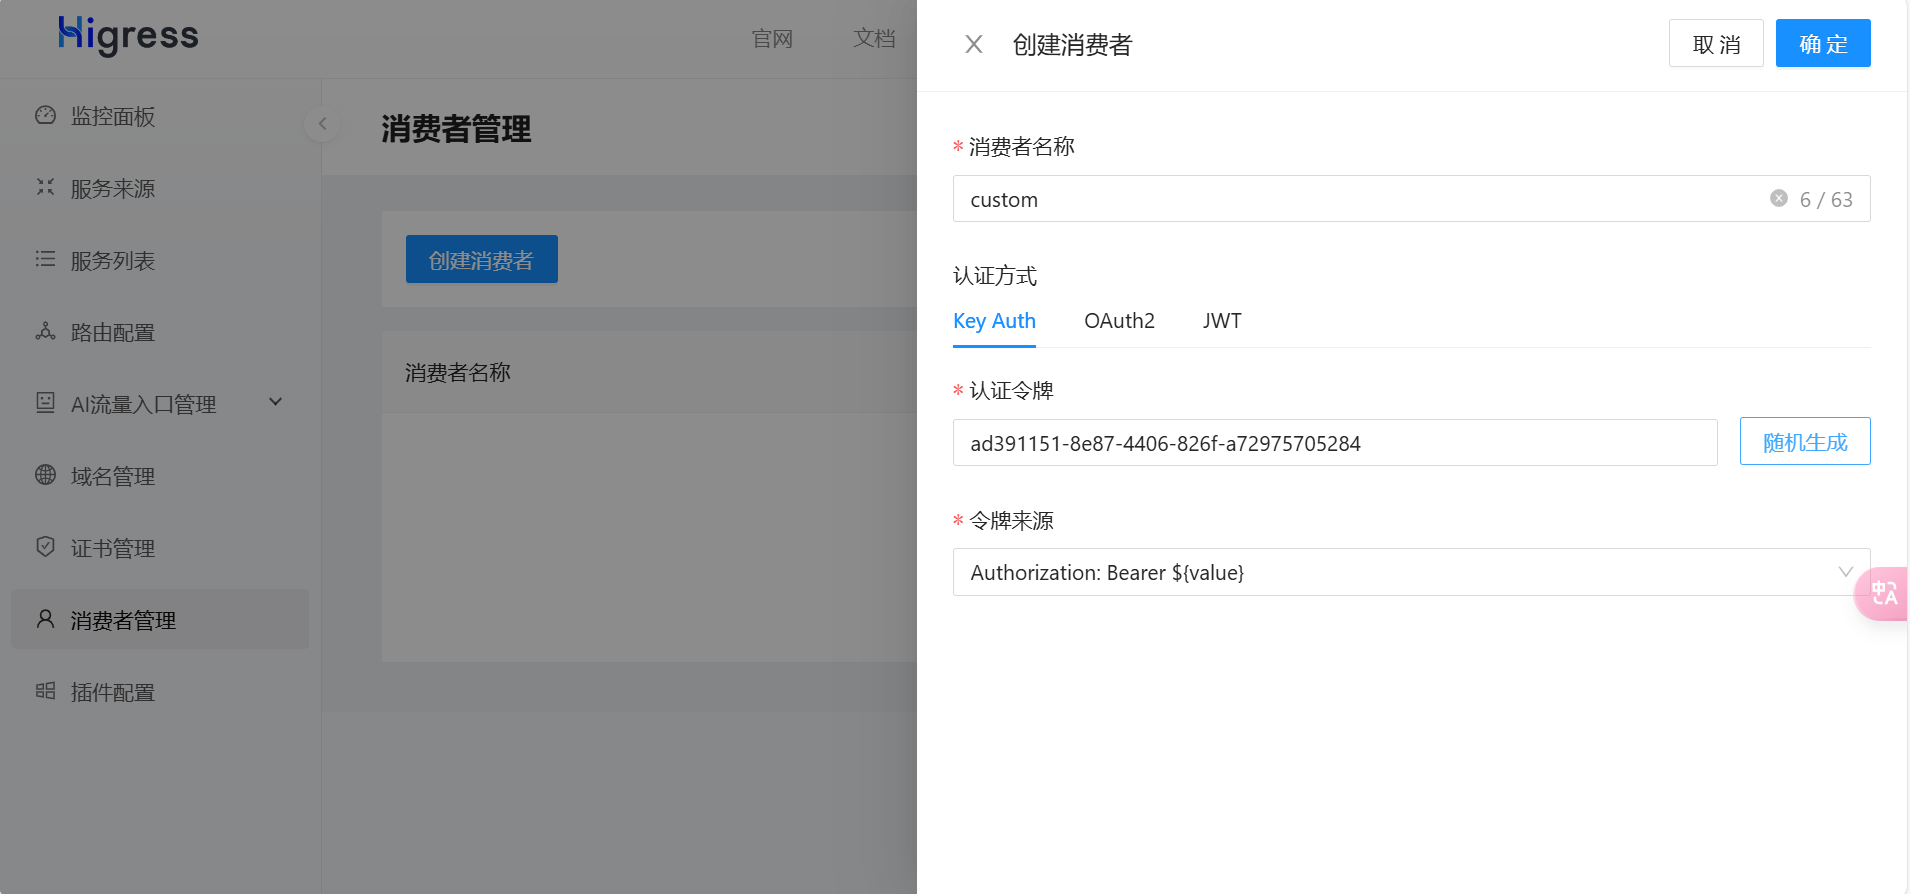Click the 认证令牌 input field
This screenshot has height=894, width=1910.
[1334, 443]
